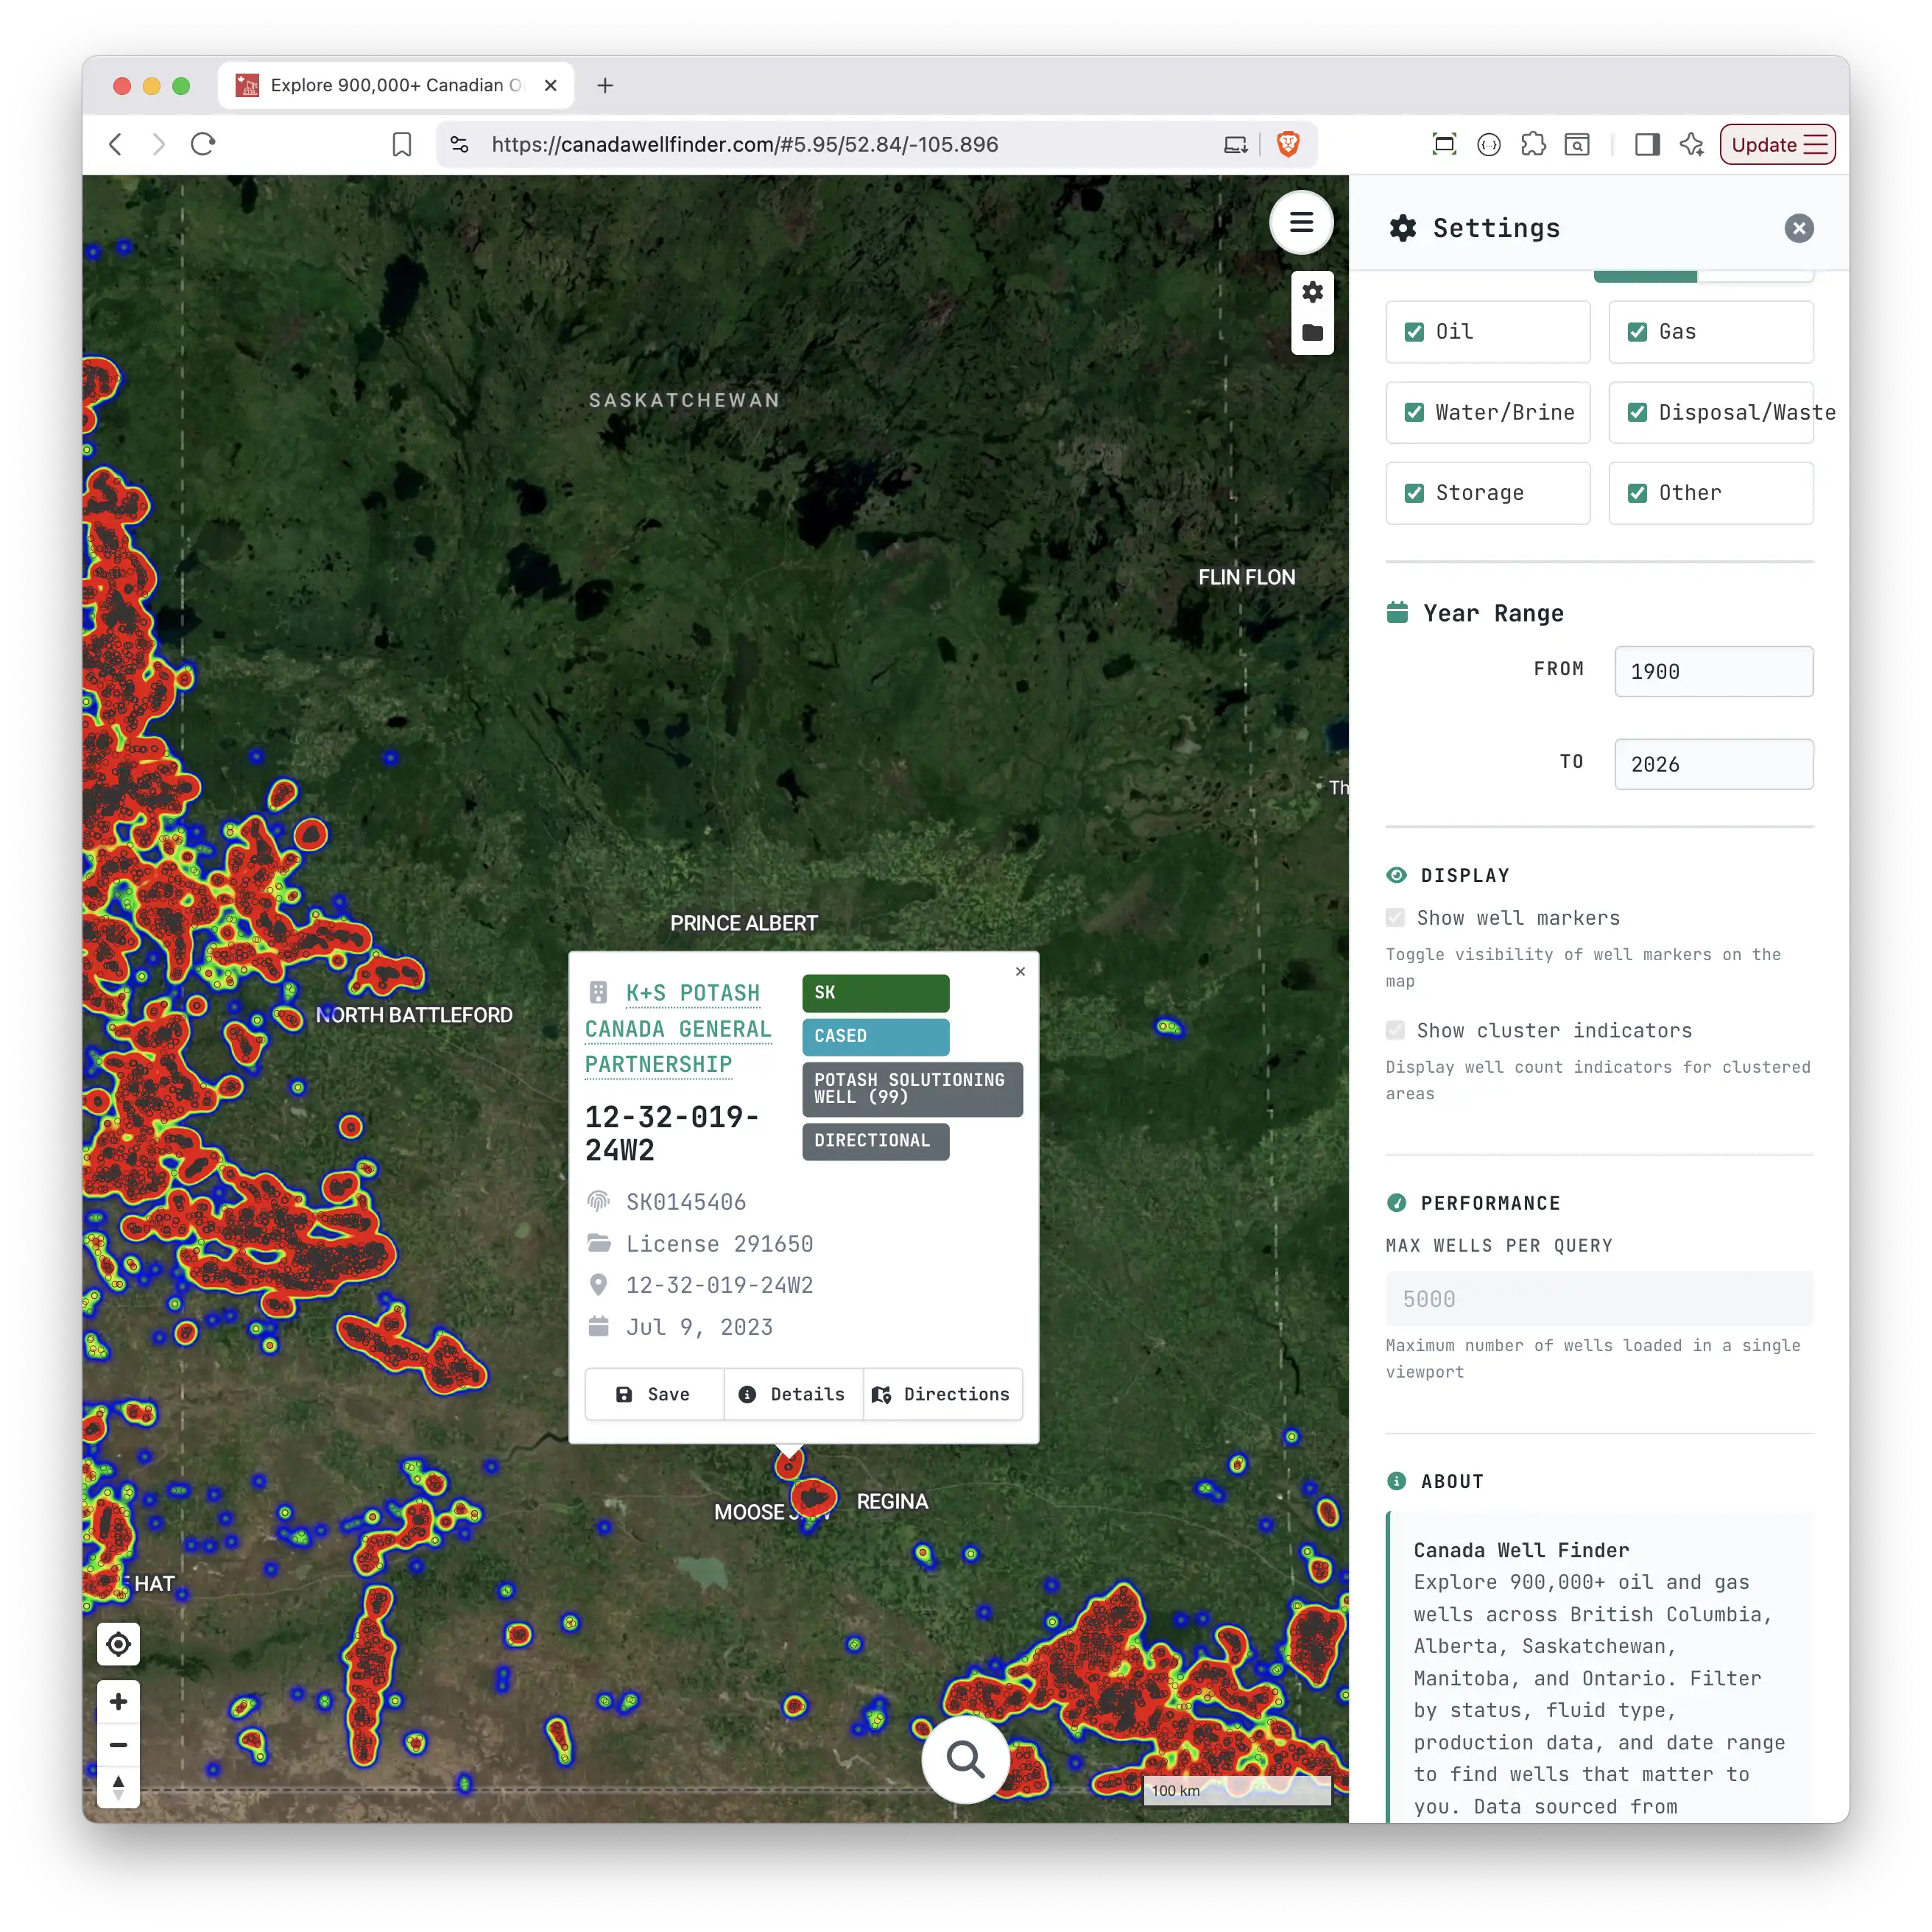Zoom in using the plus map control

click(118, 1701)
